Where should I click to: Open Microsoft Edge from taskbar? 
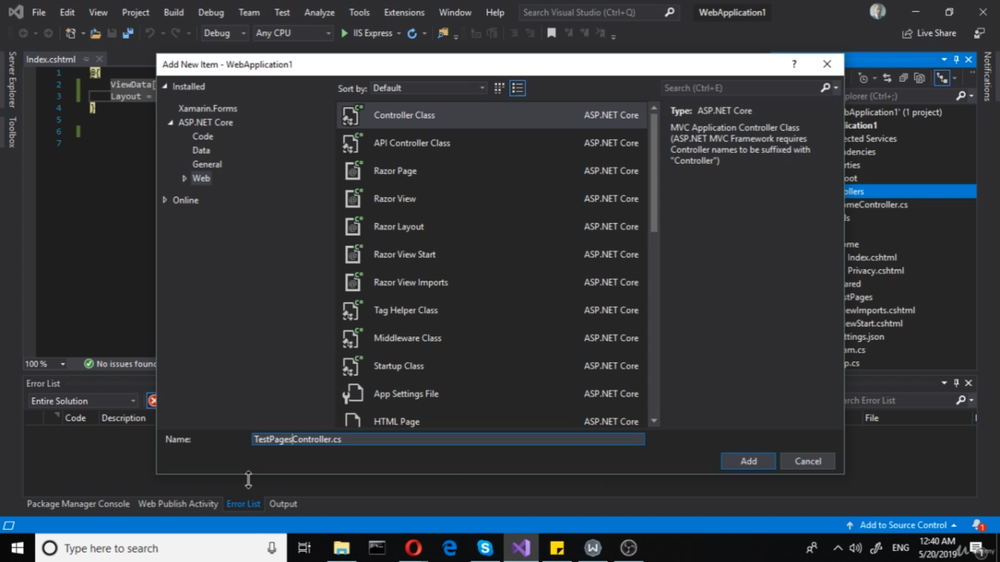tap(450, 548)
